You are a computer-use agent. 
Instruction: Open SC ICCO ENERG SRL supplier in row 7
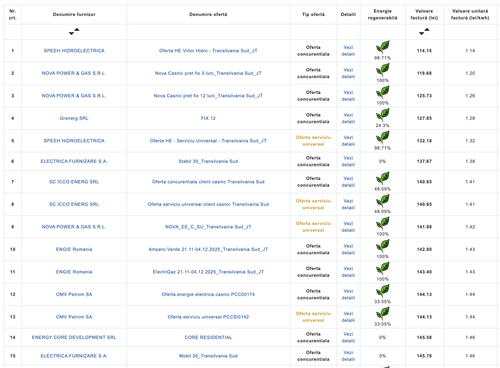coord(74,182)
